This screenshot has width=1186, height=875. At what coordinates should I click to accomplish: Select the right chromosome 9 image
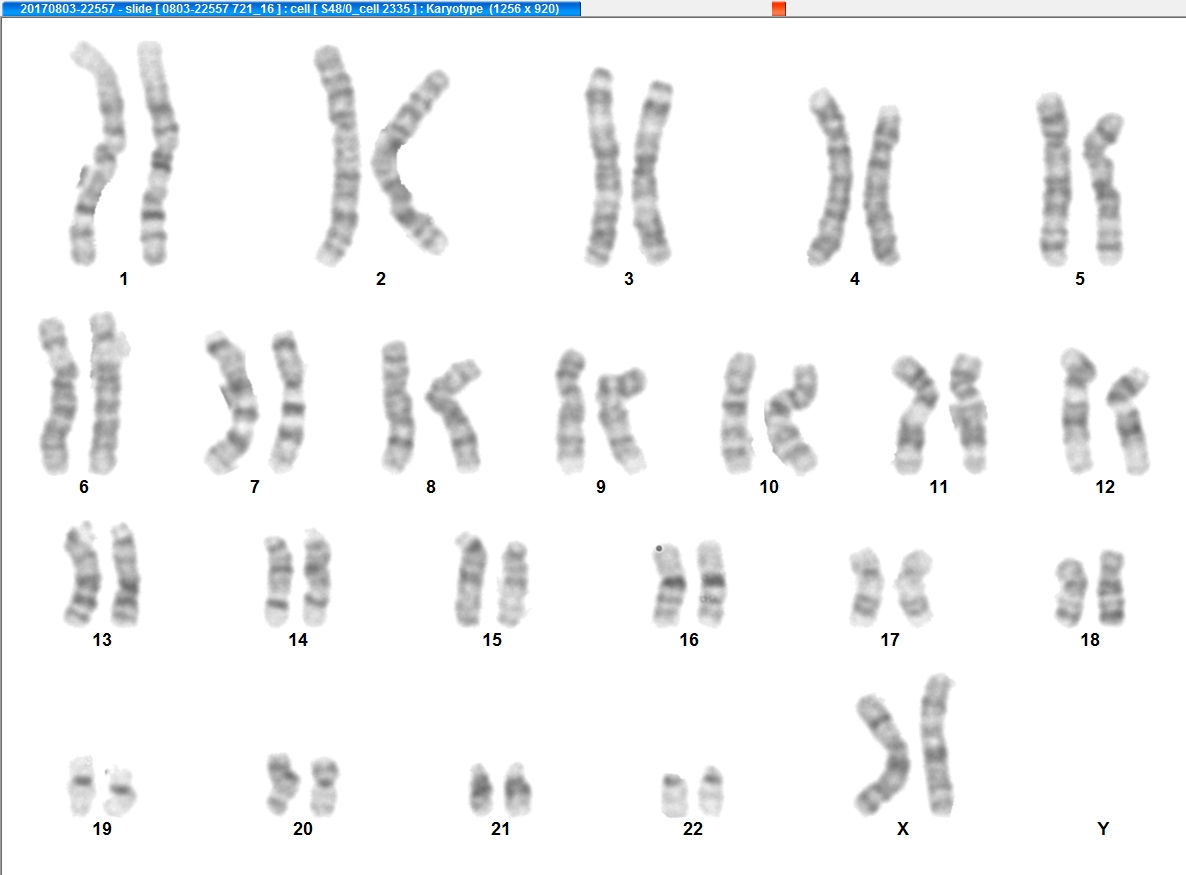coord(621,420)
